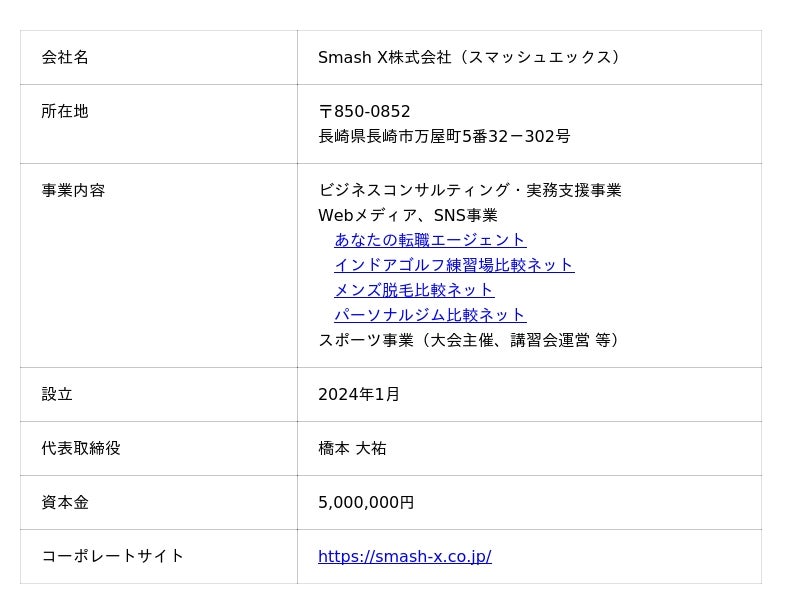Open the あなたの転職エージェント link
Image resolution: width=800 pixels, height=614 pixels.
[x=430, y=240]
